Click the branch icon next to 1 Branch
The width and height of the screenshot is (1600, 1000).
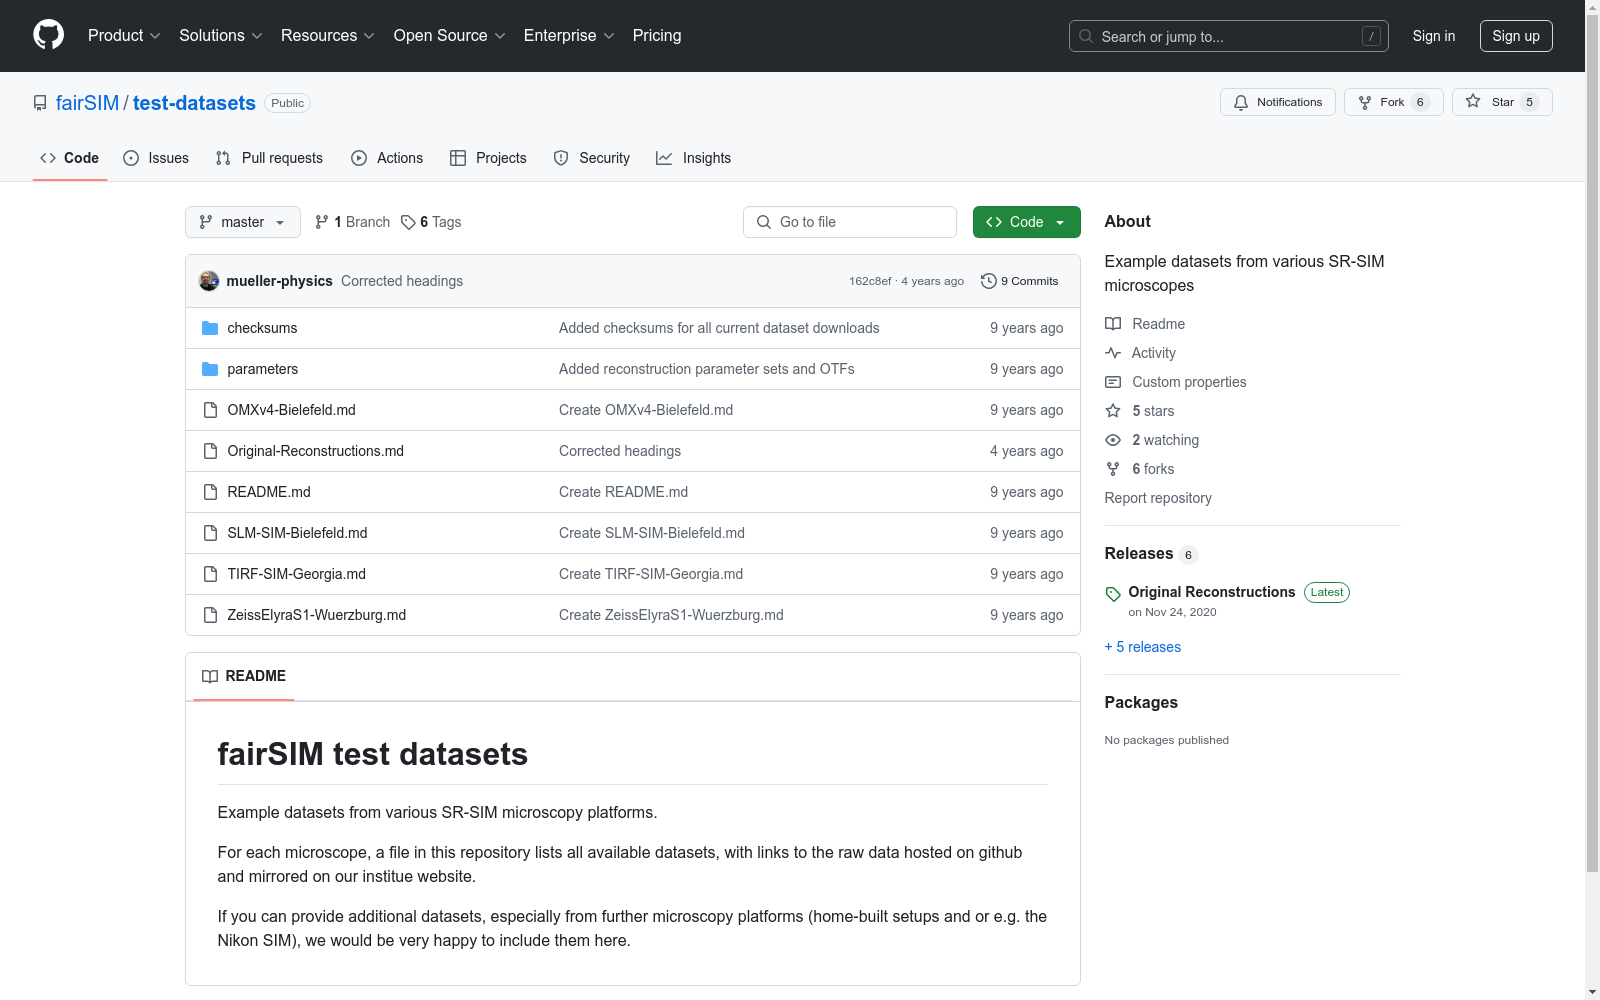pyautogui.click(x=322, y=222)
